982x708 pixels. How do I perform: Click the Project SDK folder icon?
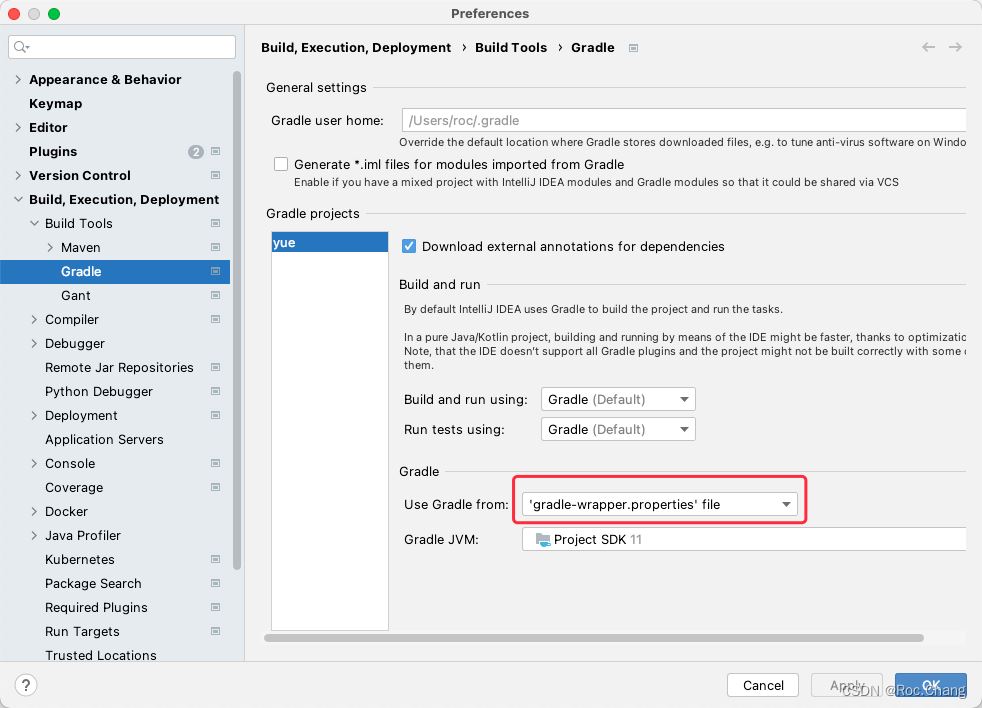[542, 539]
